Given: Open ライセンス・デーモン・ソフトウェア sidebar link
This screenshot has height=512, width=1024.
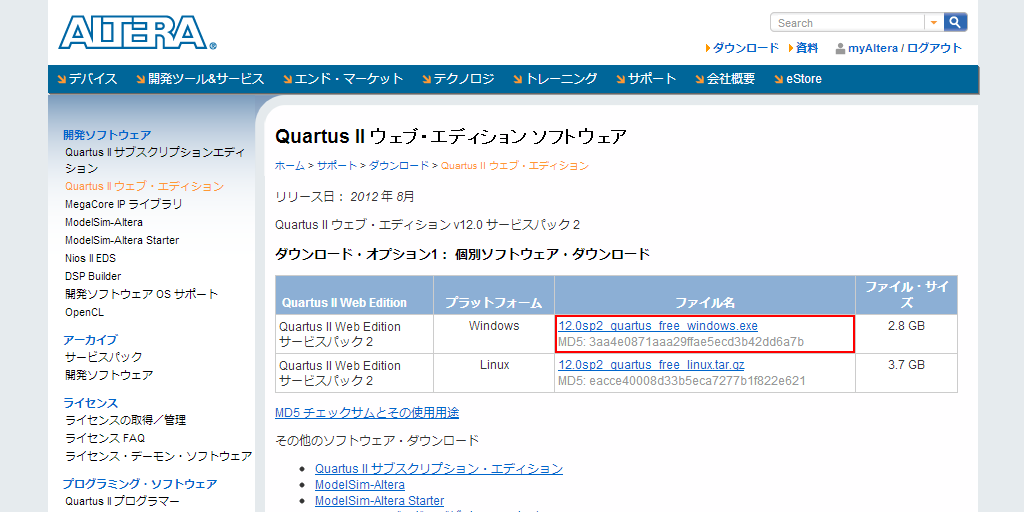Looking at the screenshot, I should click(x=159, y=456).
